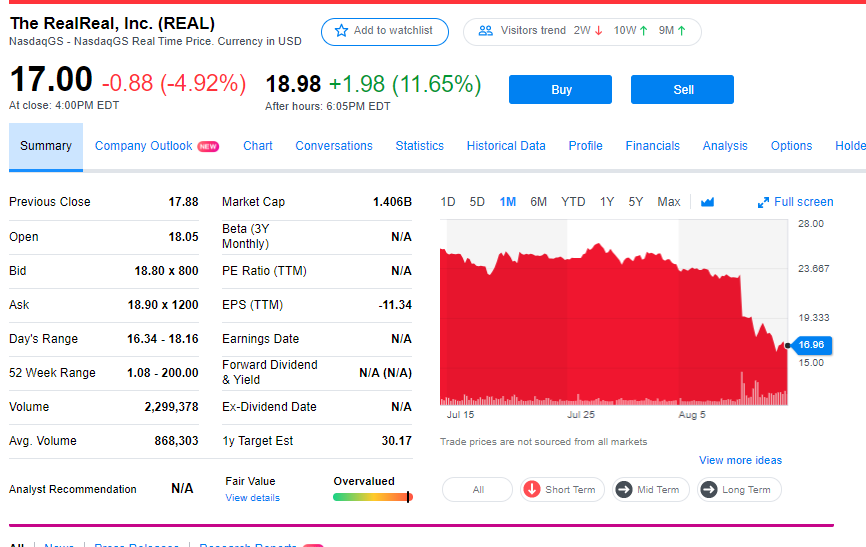Click the 16.96 current price chart marker
The height and width of the screenshot is (547, 866).
point(811,345)
